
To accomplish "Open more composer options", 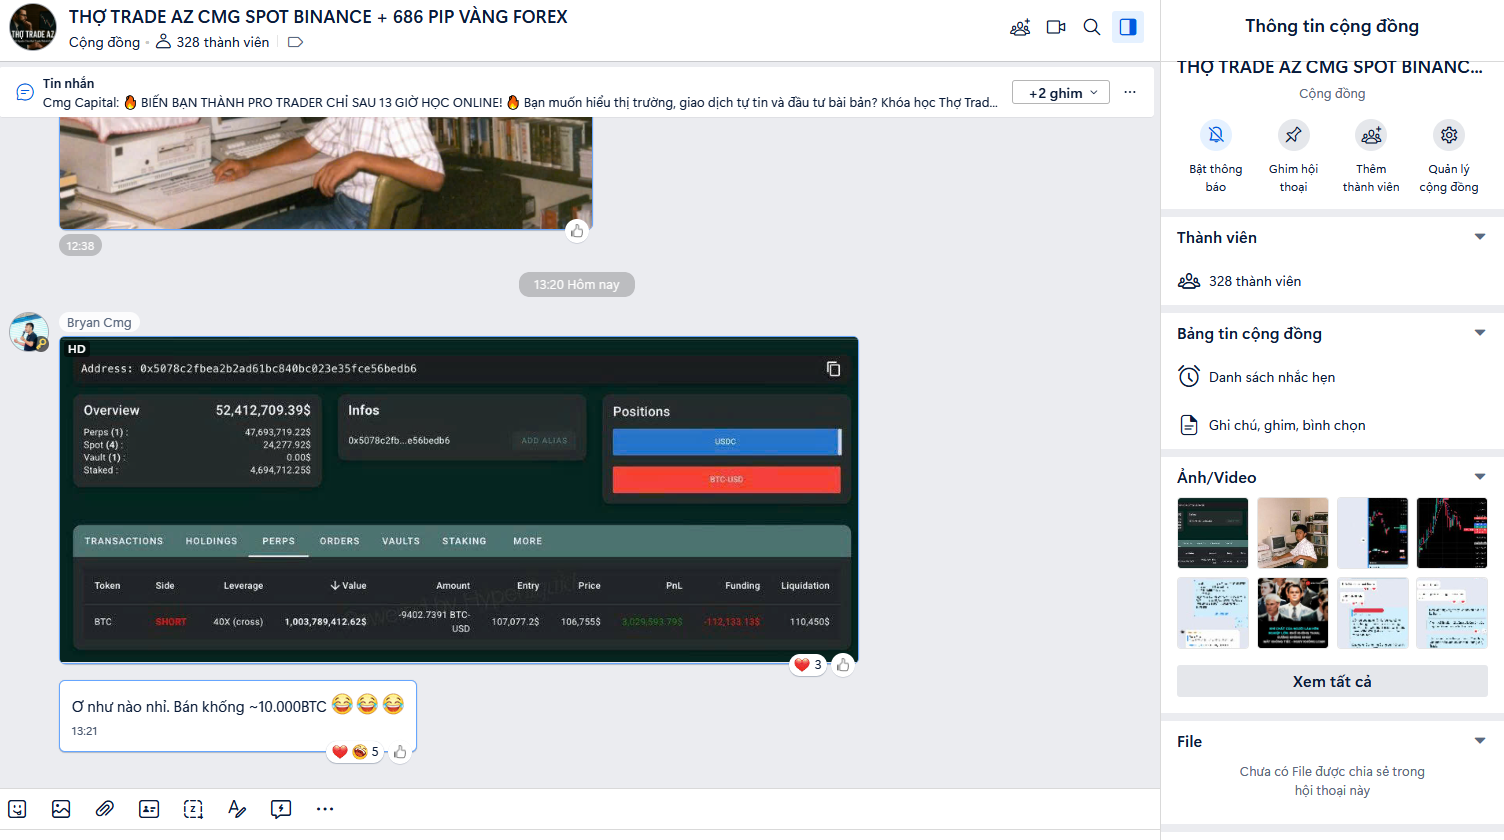I will coord(325,809).
